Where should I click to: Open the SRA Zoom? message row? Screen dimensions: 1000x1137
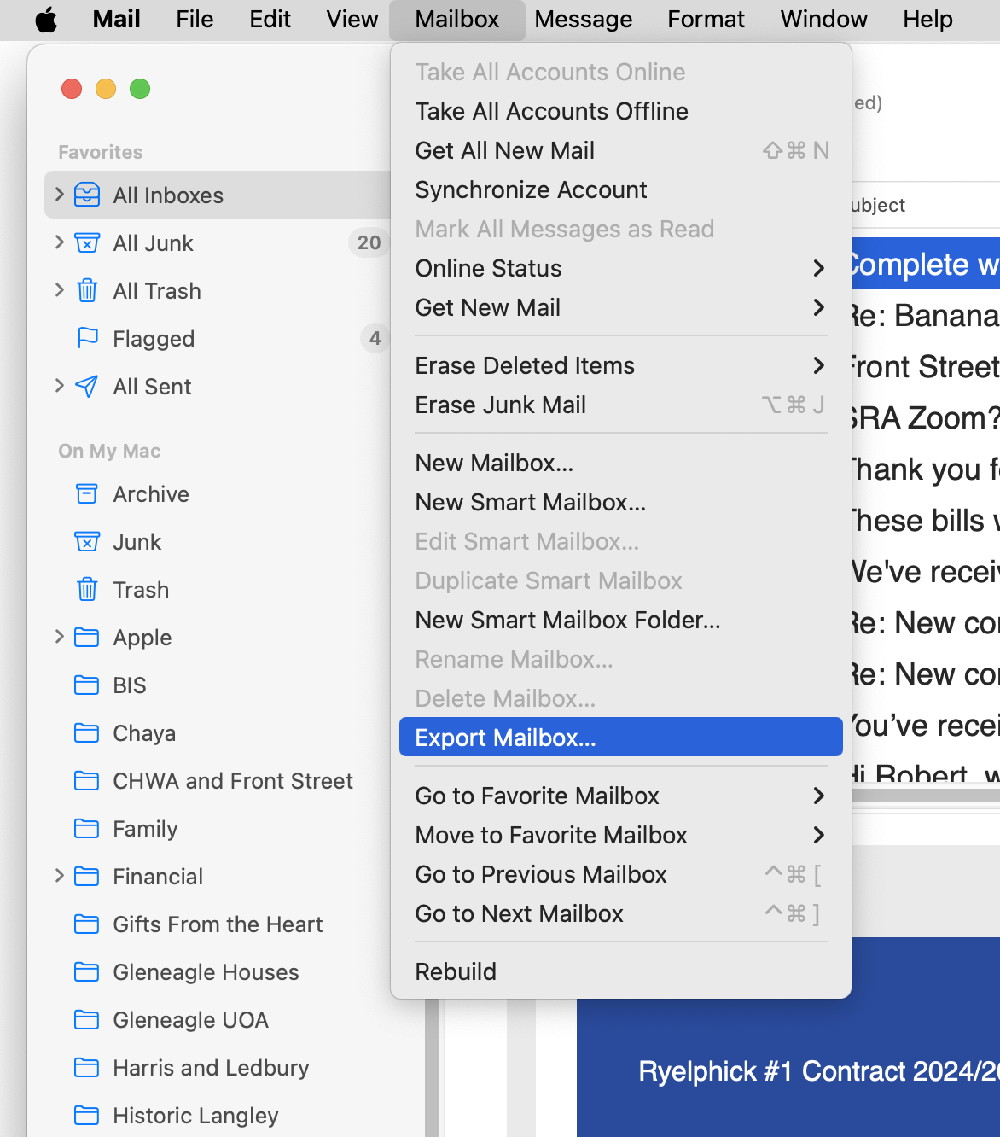(926, 418)
